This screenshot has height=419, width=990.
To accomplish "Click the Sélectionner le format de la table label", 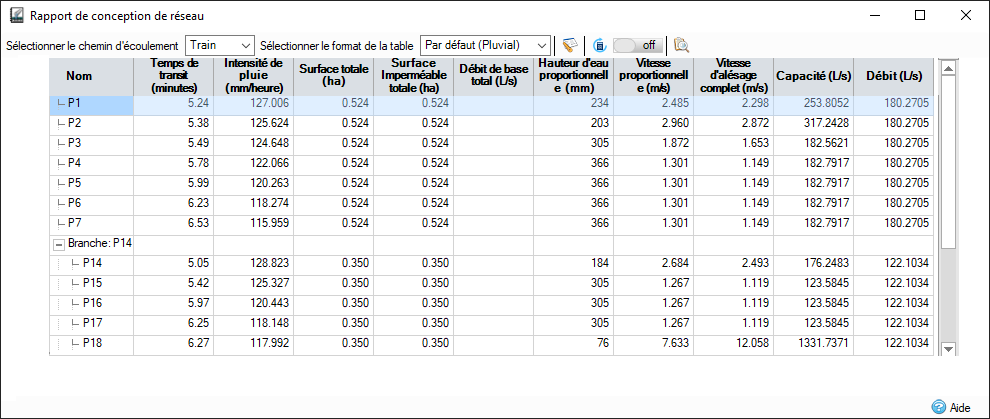I will click(x=337, y=46).
